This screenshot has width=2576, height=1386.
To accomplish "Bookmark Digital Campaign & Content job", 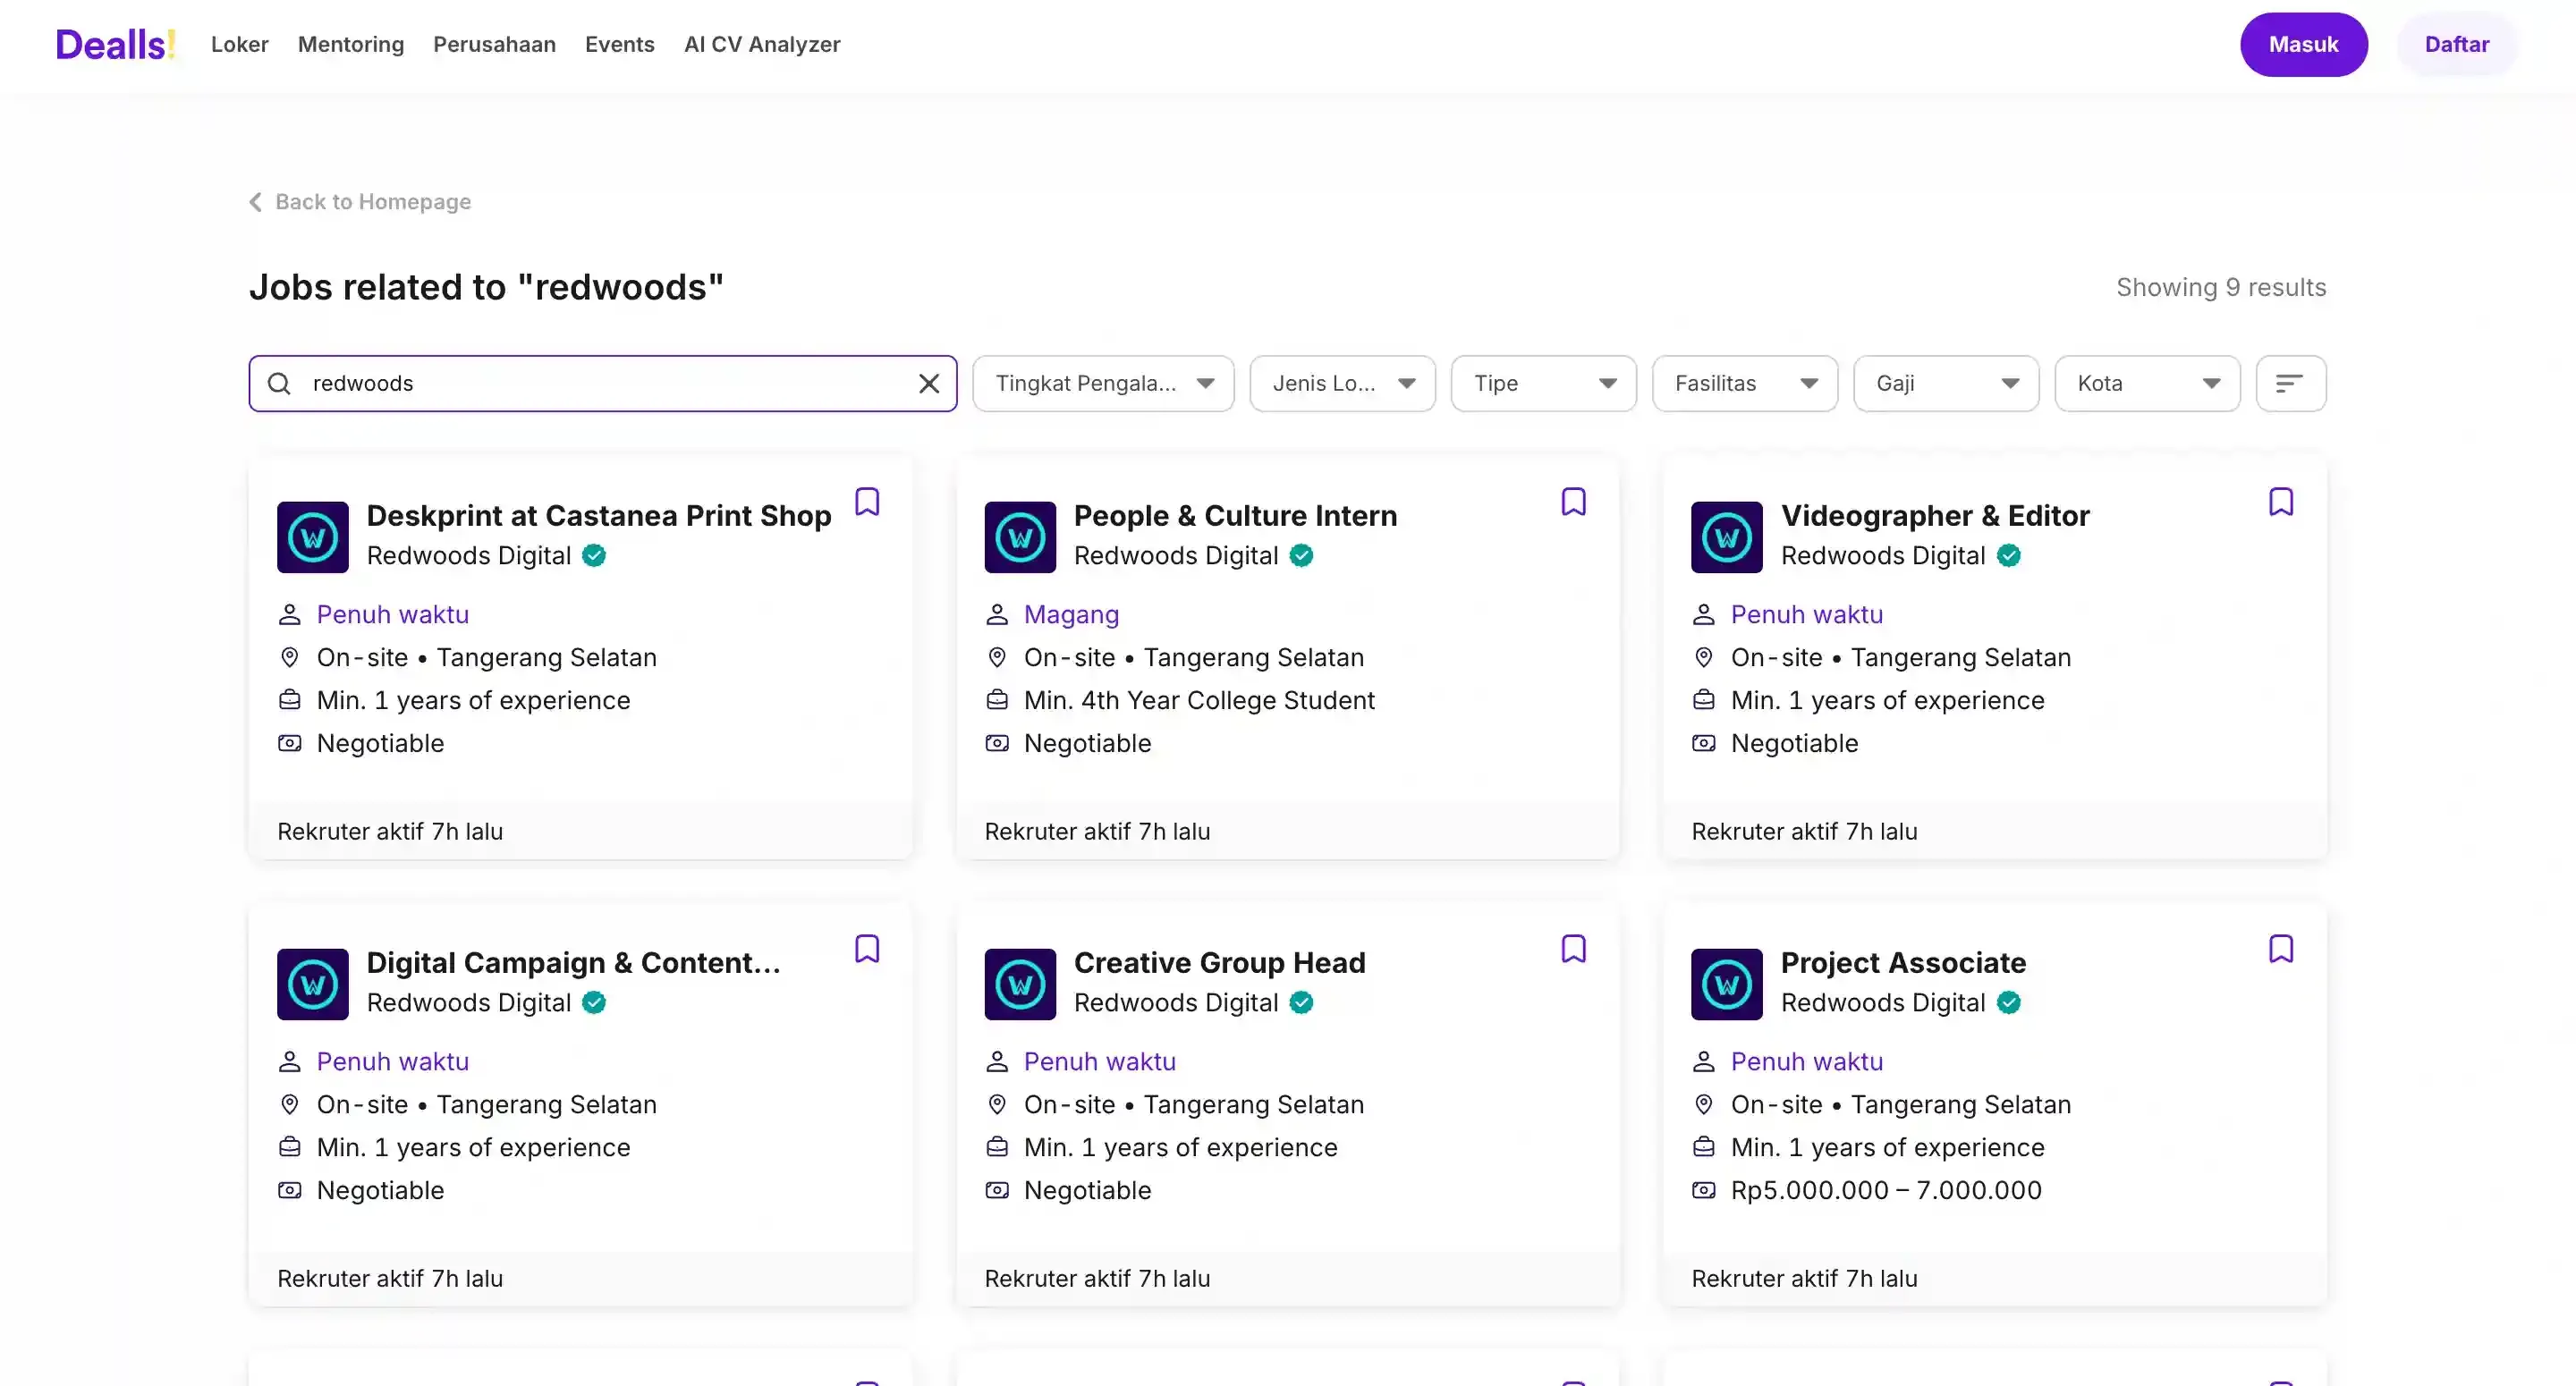I will (867, 949).
